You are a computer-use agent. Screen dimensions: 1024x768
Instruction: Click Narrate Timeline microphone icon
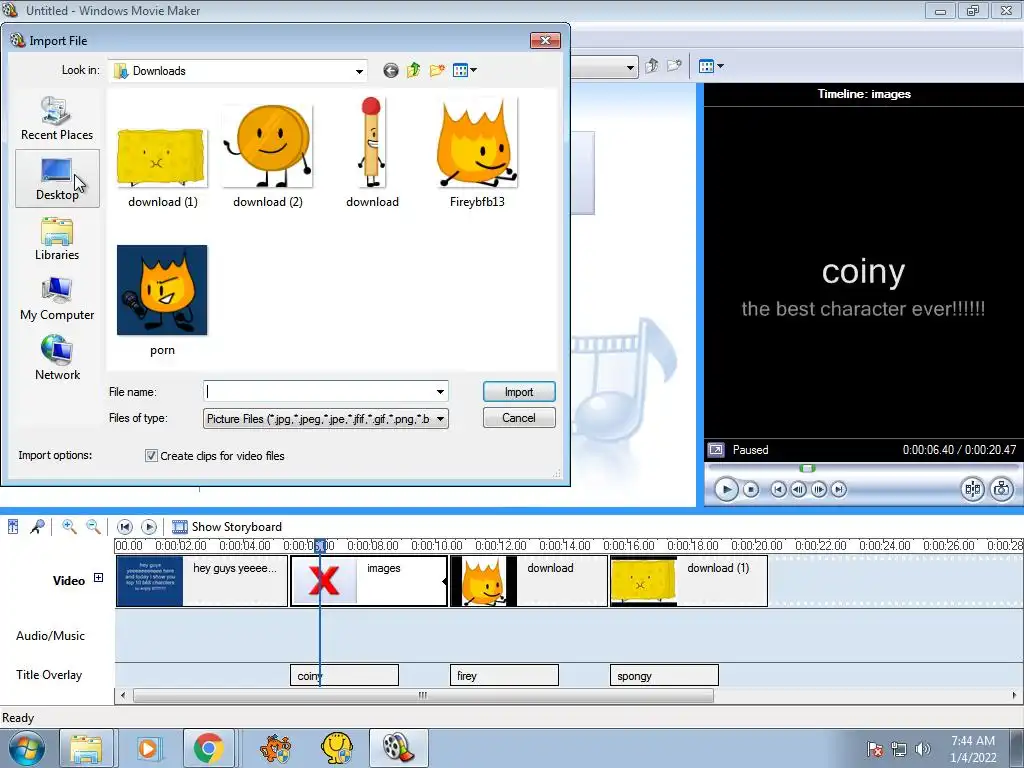[x=37, y=526]
